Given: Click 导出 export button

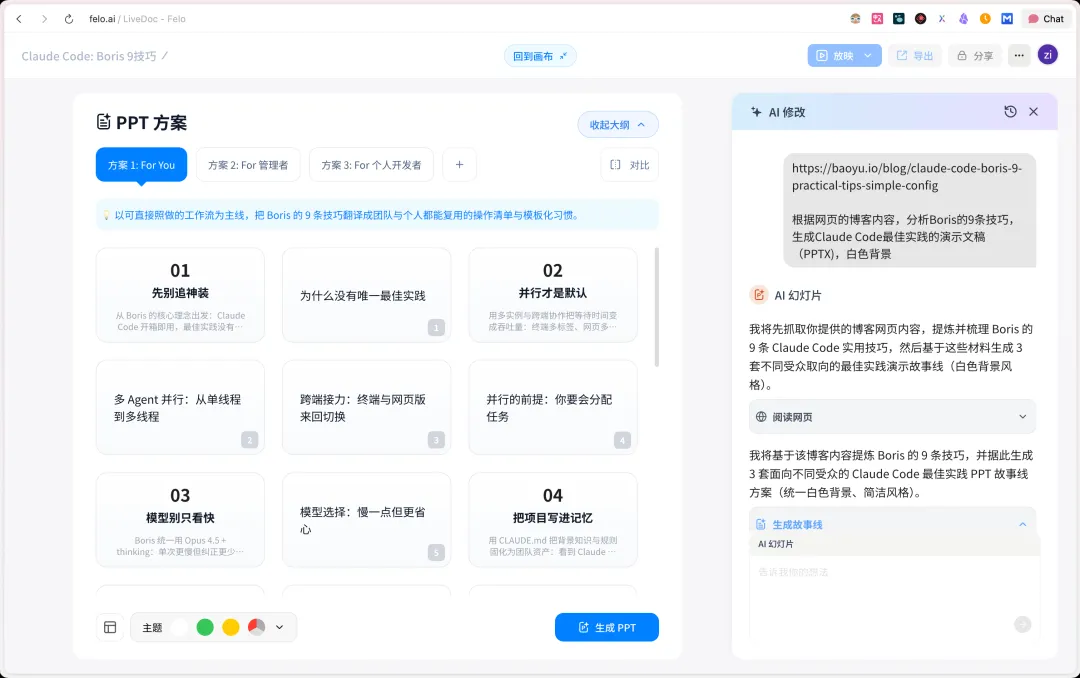Looking at the screenshot, I should (915, 56).
